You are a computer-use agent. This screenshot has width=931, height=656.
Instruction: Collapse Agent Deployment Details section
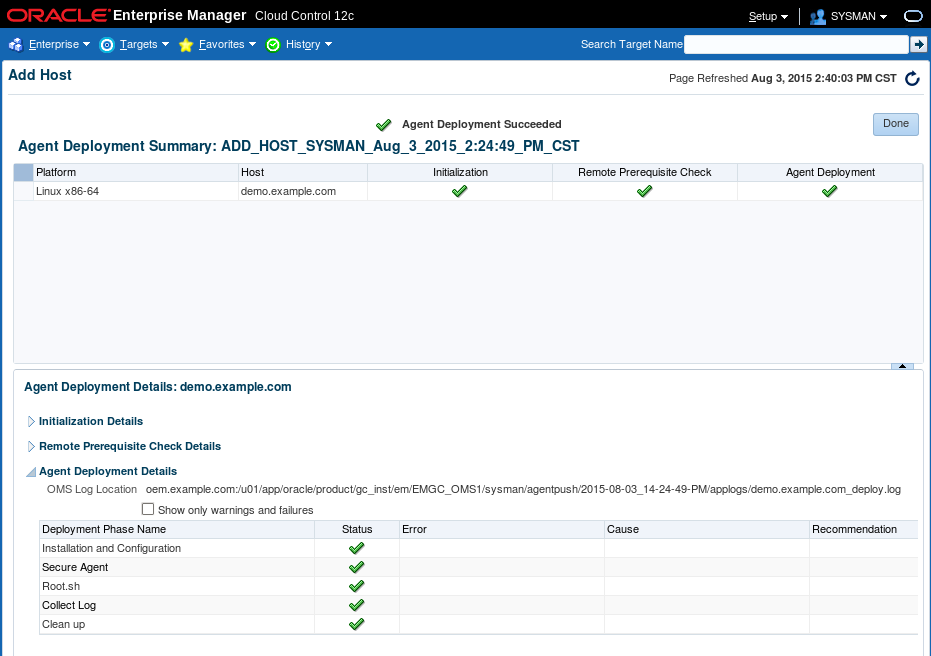point(31,473)
